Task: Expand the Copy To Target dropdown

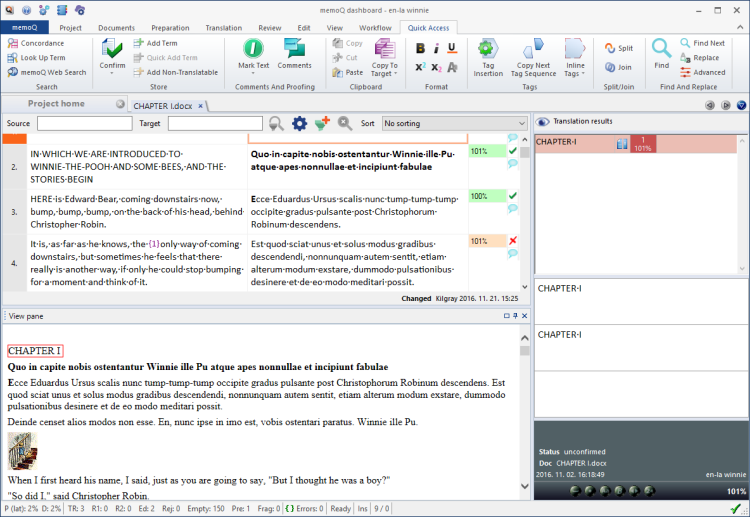Action: tap(396, 74)
